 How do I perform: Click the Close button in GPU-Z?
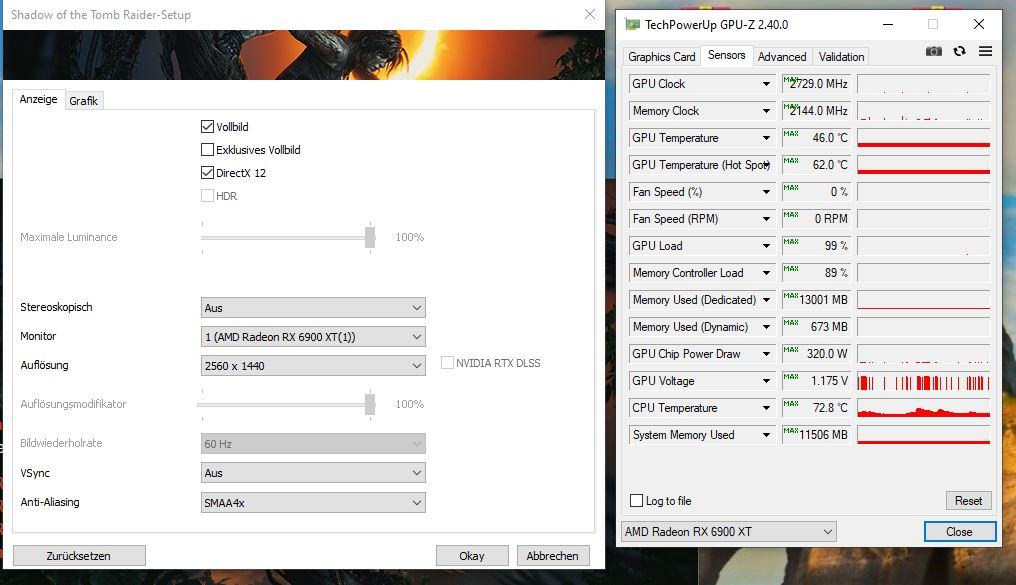(x=959, y=532)
